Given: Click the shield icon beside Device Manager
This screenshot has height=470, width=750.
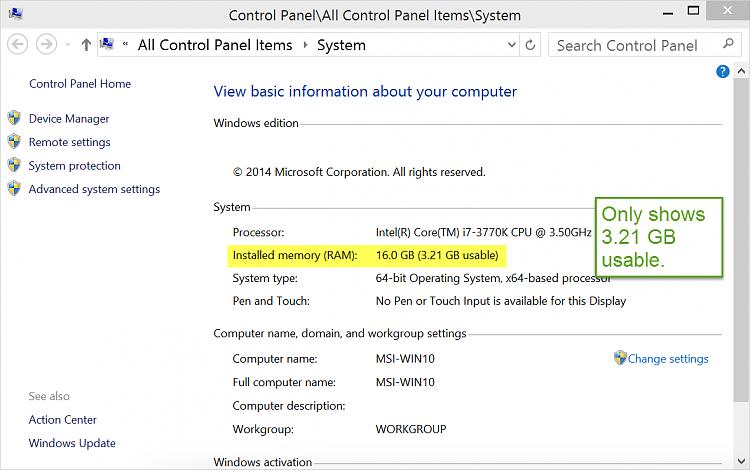Looking at the screenshot, I should [14, 118].
